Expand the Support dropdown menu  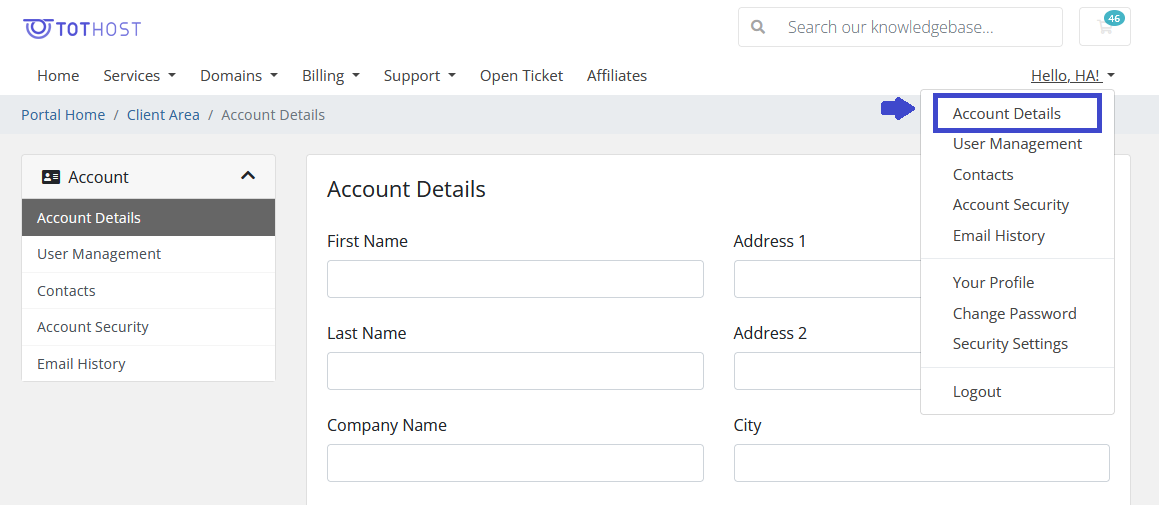point(419,75)
